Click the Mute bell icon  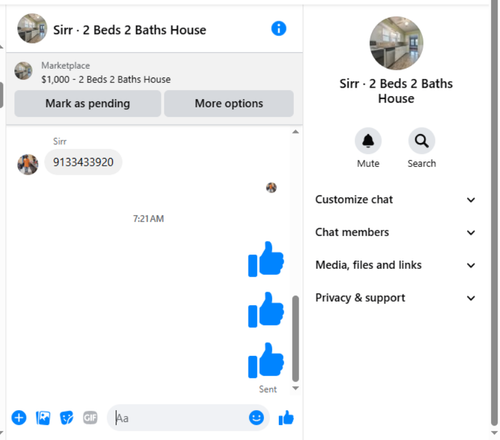point(368,141)
